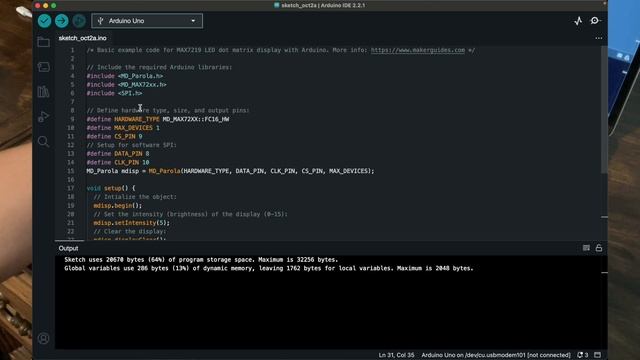Click the mdisp.begin(); line

(x=118, y=205)
